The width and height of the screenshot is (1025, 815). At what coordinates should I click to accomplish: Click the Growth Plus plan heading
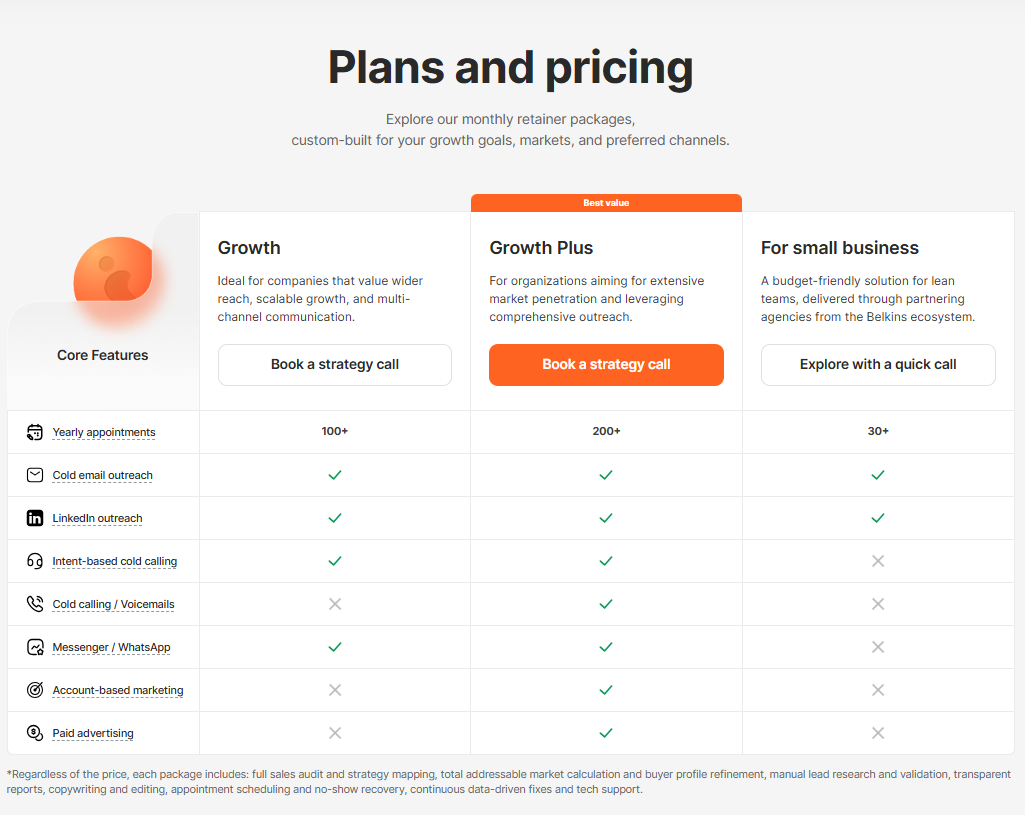coord(541,248)
